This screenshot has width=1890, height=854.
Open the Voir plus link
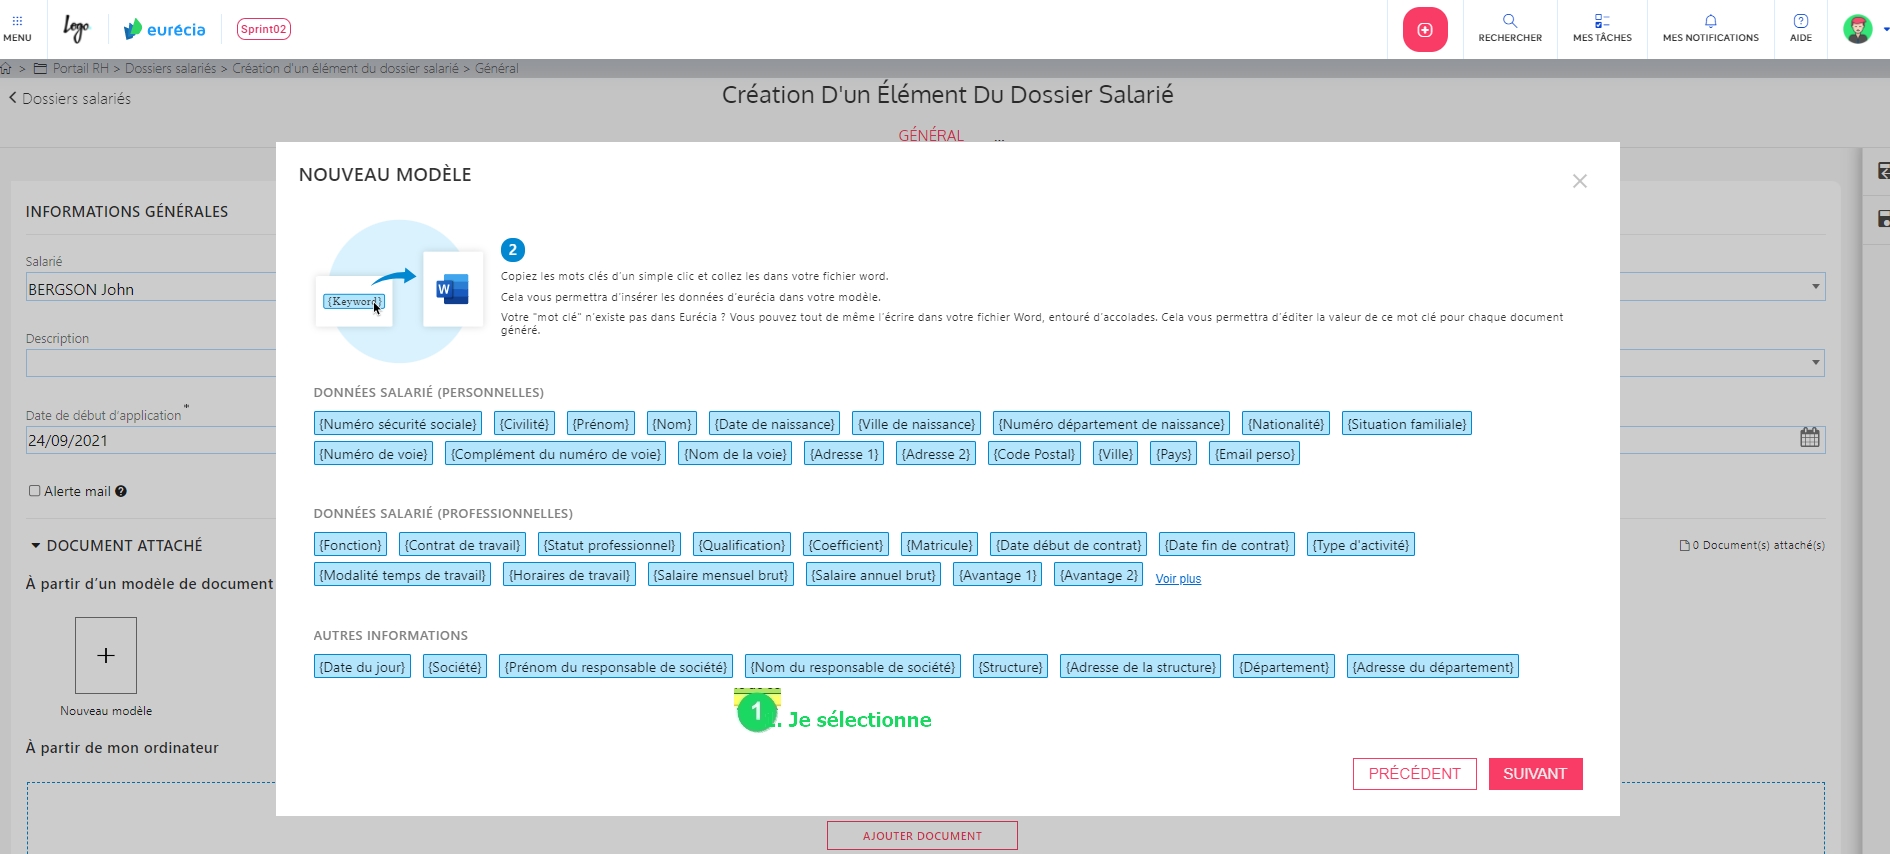tap(1177, 579)
